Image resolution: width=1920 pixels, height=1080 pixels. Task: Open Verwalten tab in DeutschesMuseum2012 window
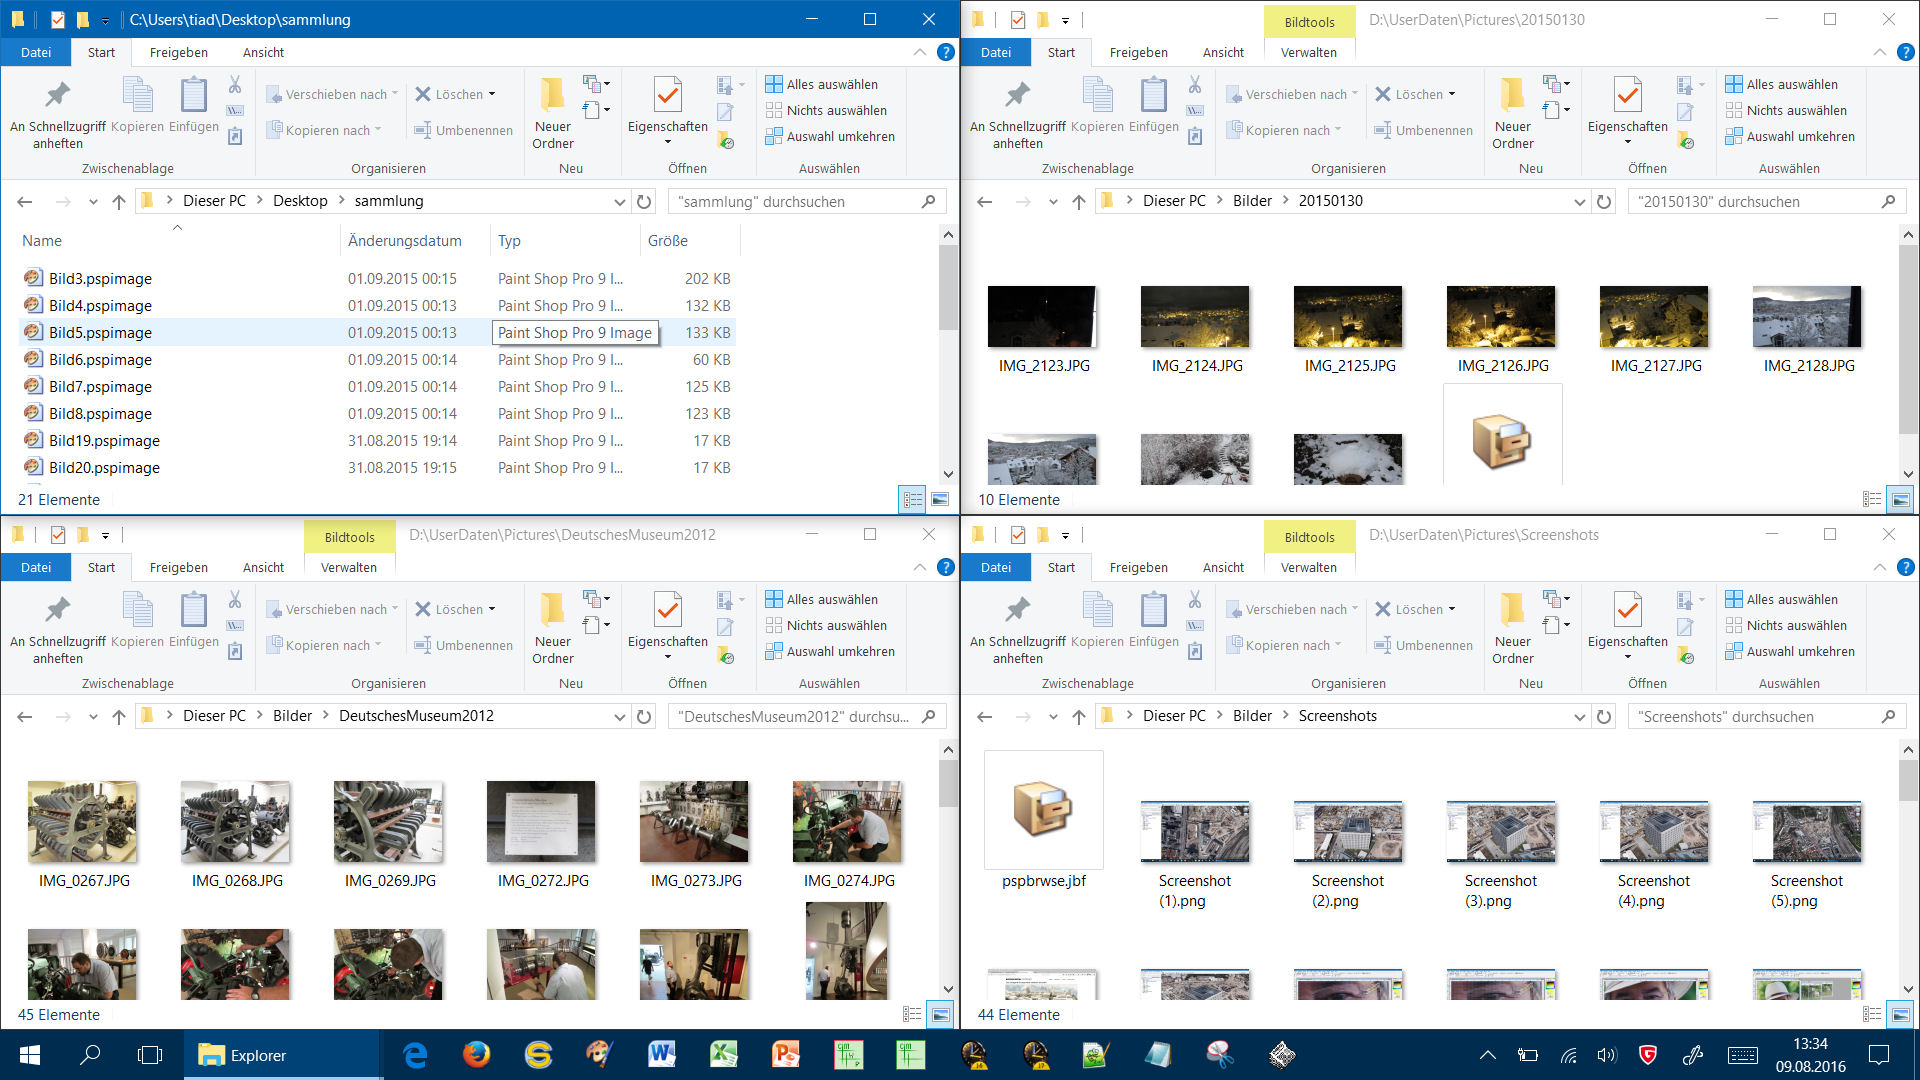(x=348, y=567)
